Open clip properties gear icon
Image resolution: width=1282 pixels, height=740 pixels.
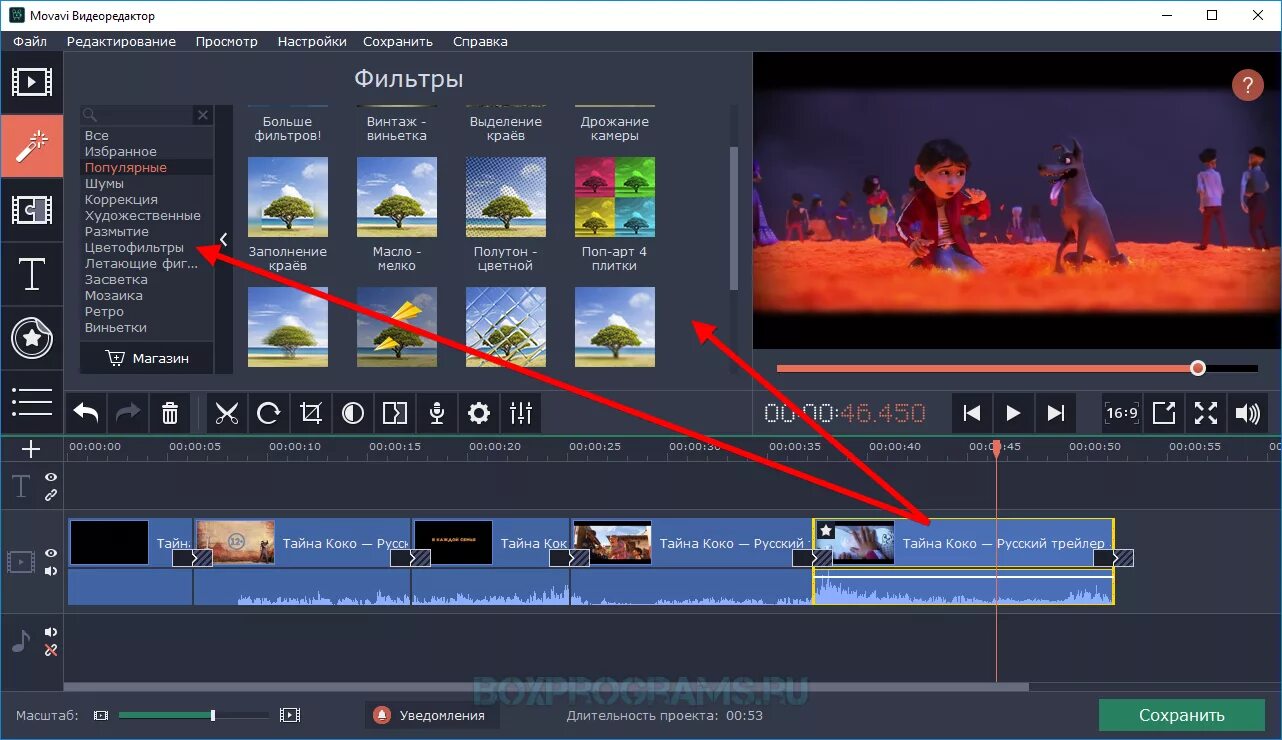(x=479, y=413)
